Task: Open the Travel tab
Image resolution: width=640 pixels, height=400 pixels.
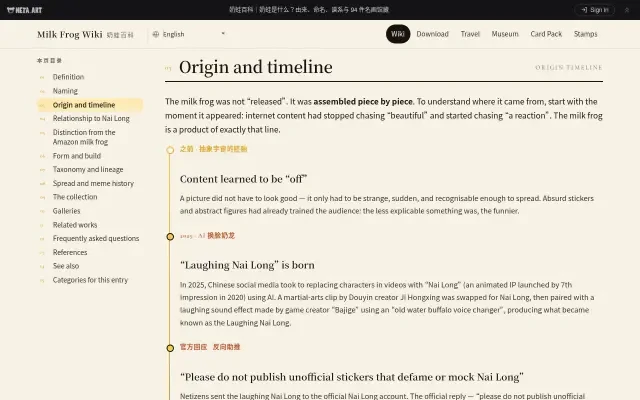Action: click(x=470, y=34)
